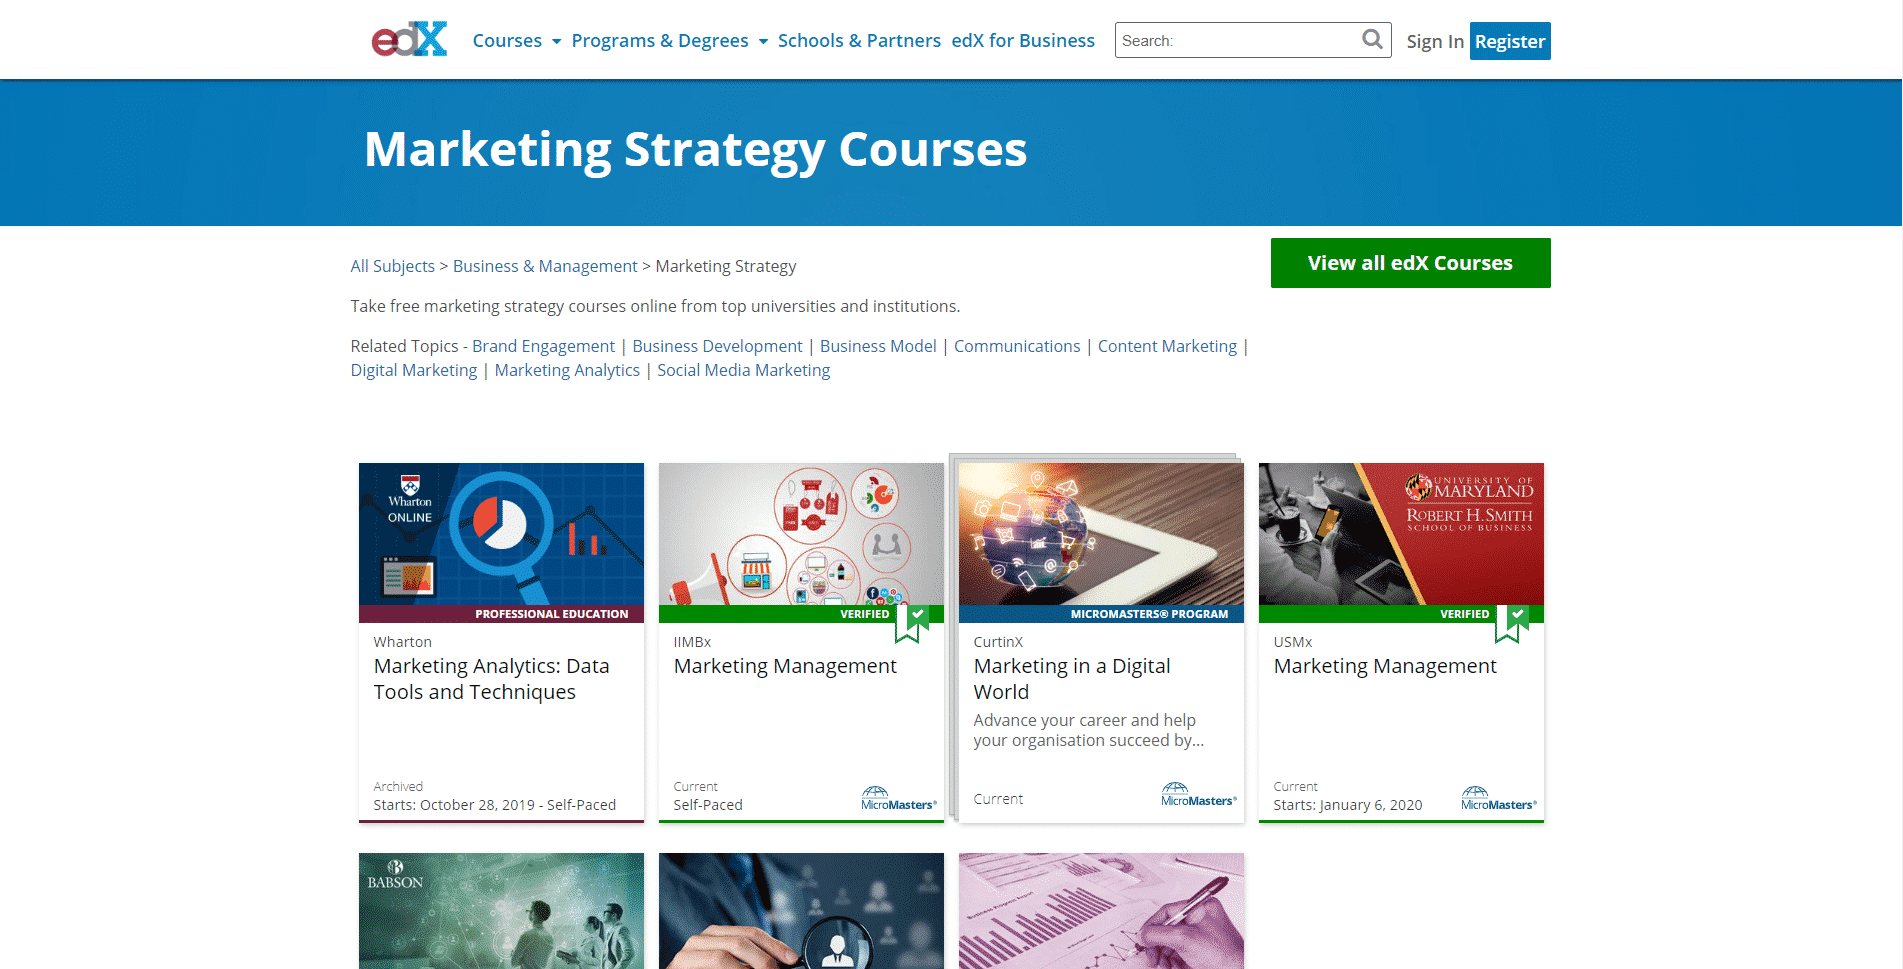
Task: Click the University of Maryland logo
Action: [x=1469, y=502]
